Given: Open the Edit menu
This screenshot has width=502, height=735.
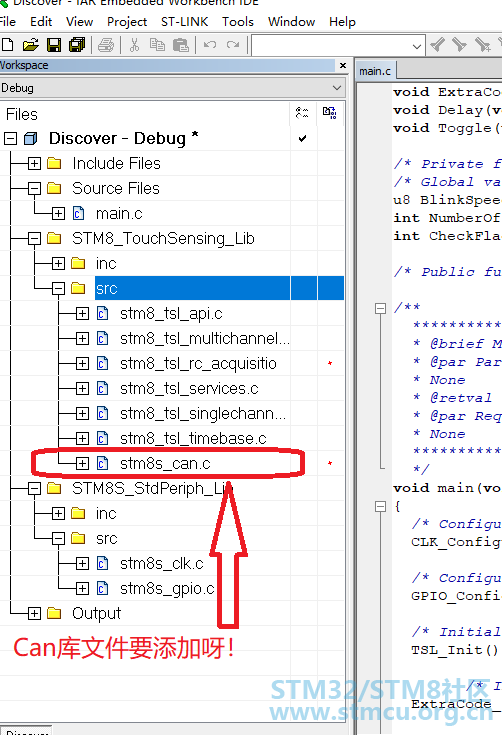Looking at the screenshot, I should 41,22.
